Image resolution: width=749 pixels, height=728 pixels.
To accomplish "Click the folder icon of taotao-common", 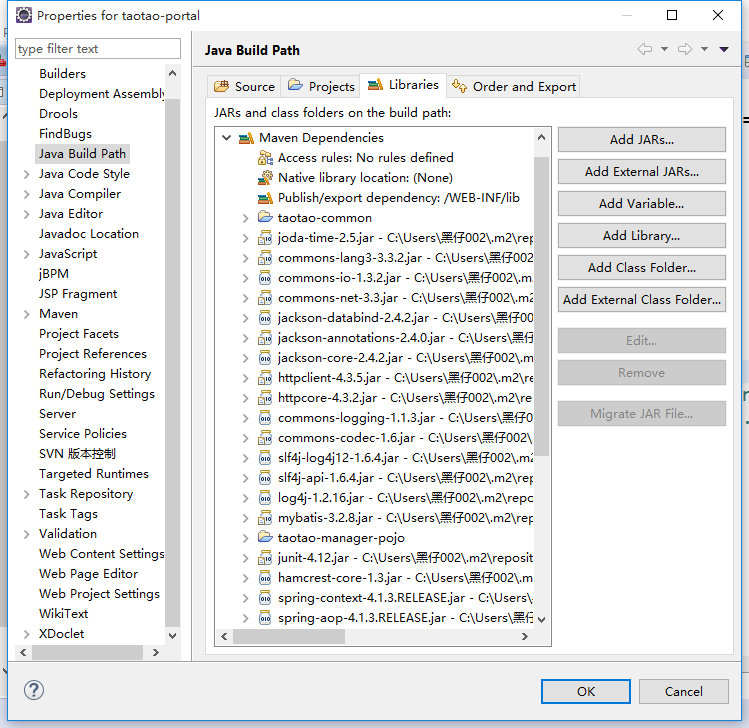I will coord(265,217).
